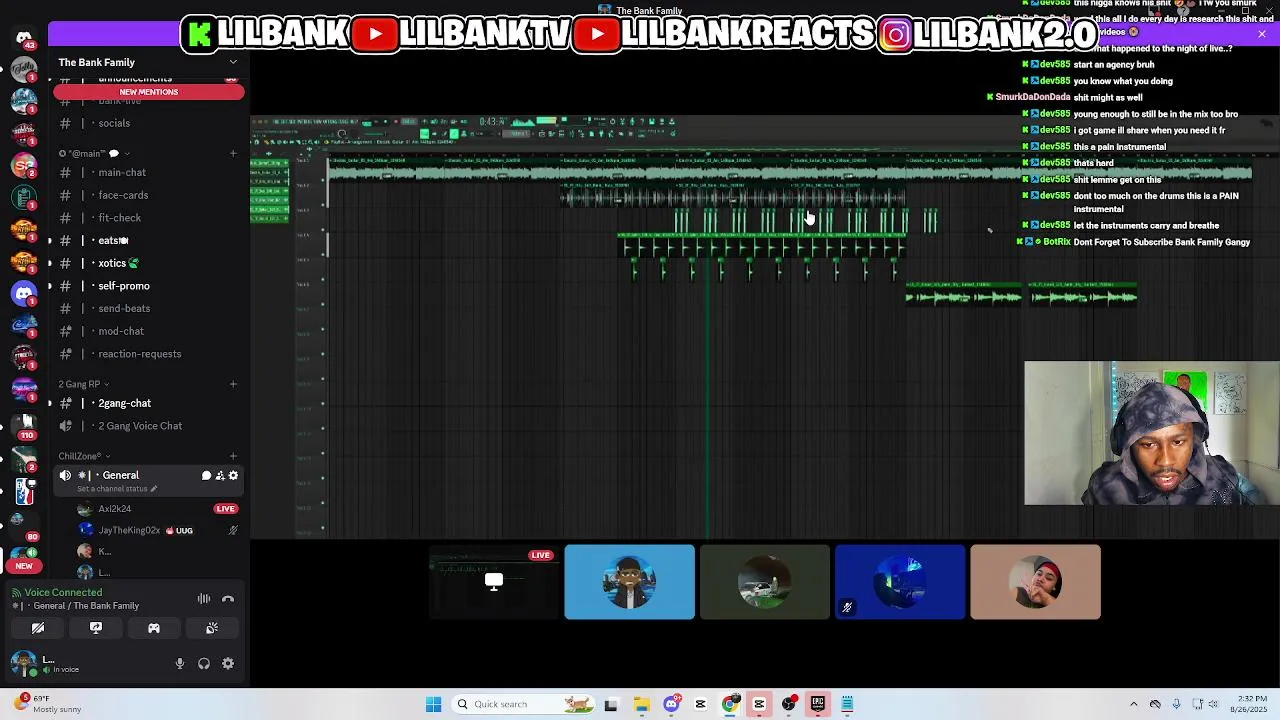Collapse the @main category
Image resolution: width=1280 pixels, height=720 pixels.
pyautogui.click(x=90, y=154)
